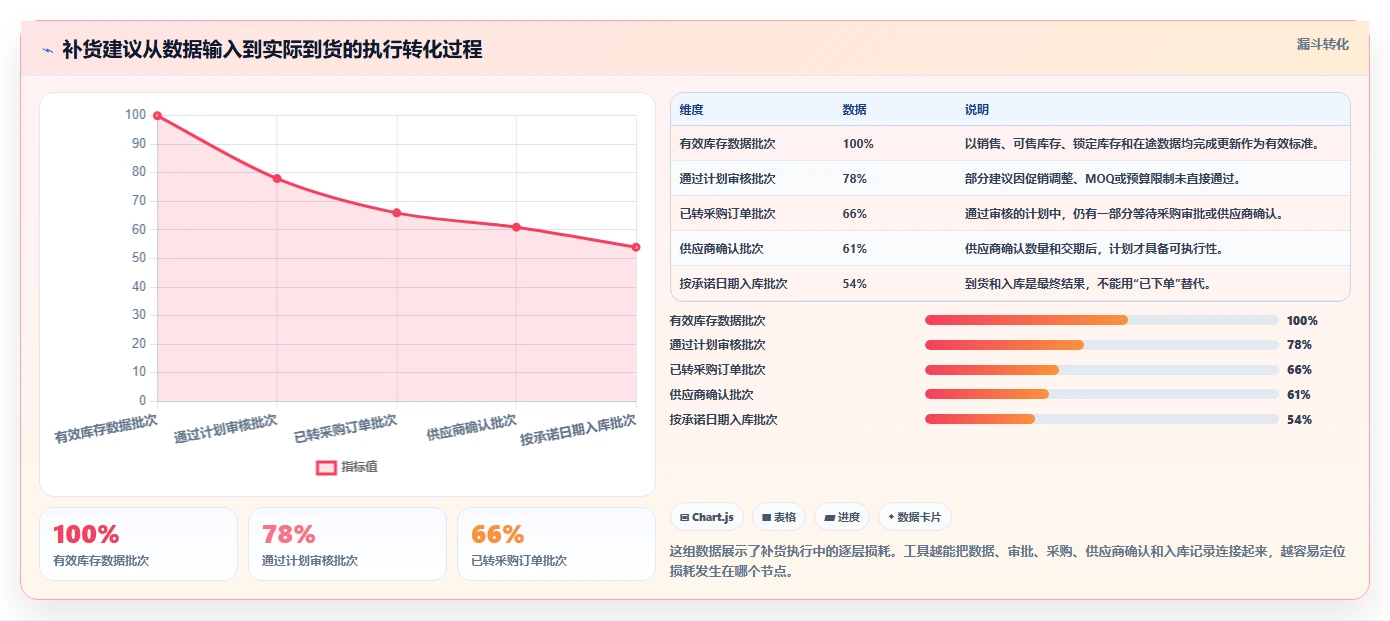
Task: Open the 100% 有效库存数据批次 stat card
Action: 138,544
